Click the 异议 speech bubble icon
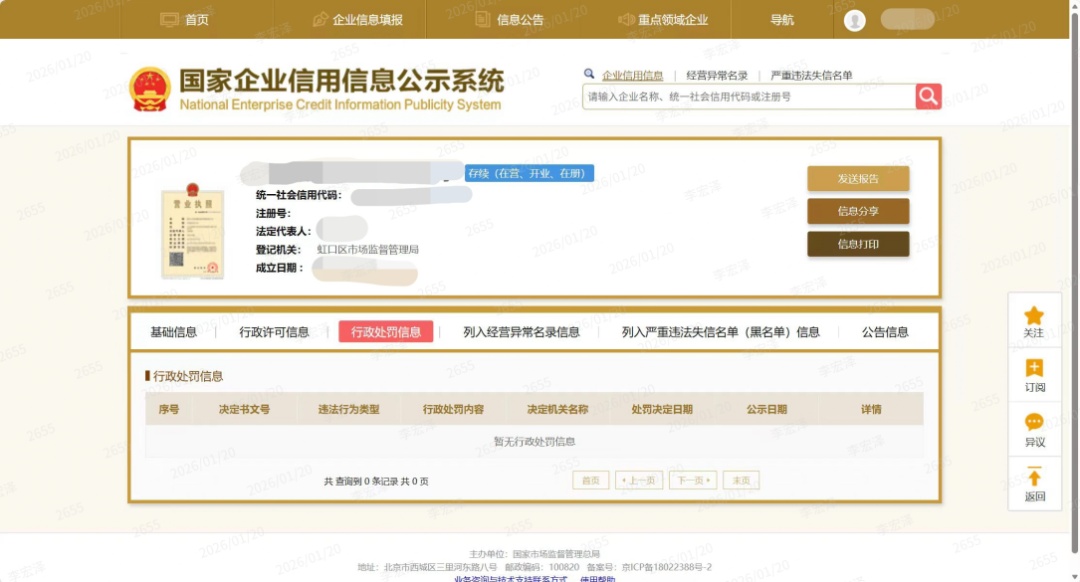The image size is (1080, 582). (1034, 423)
